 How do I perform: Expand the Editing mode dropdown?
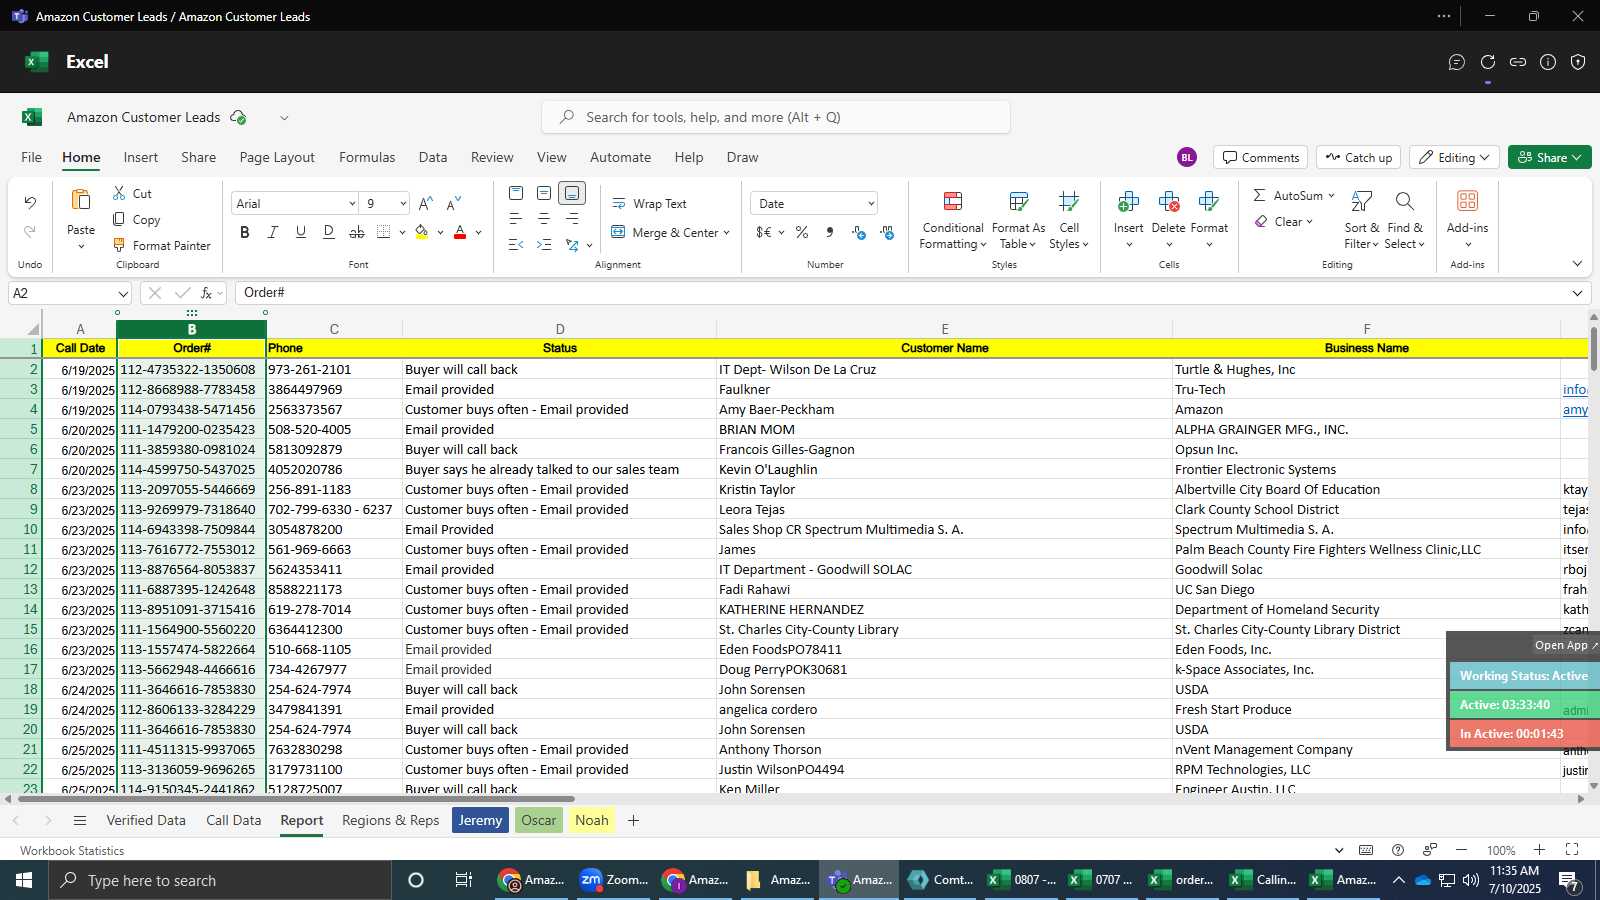click(x=1484, y=157)
